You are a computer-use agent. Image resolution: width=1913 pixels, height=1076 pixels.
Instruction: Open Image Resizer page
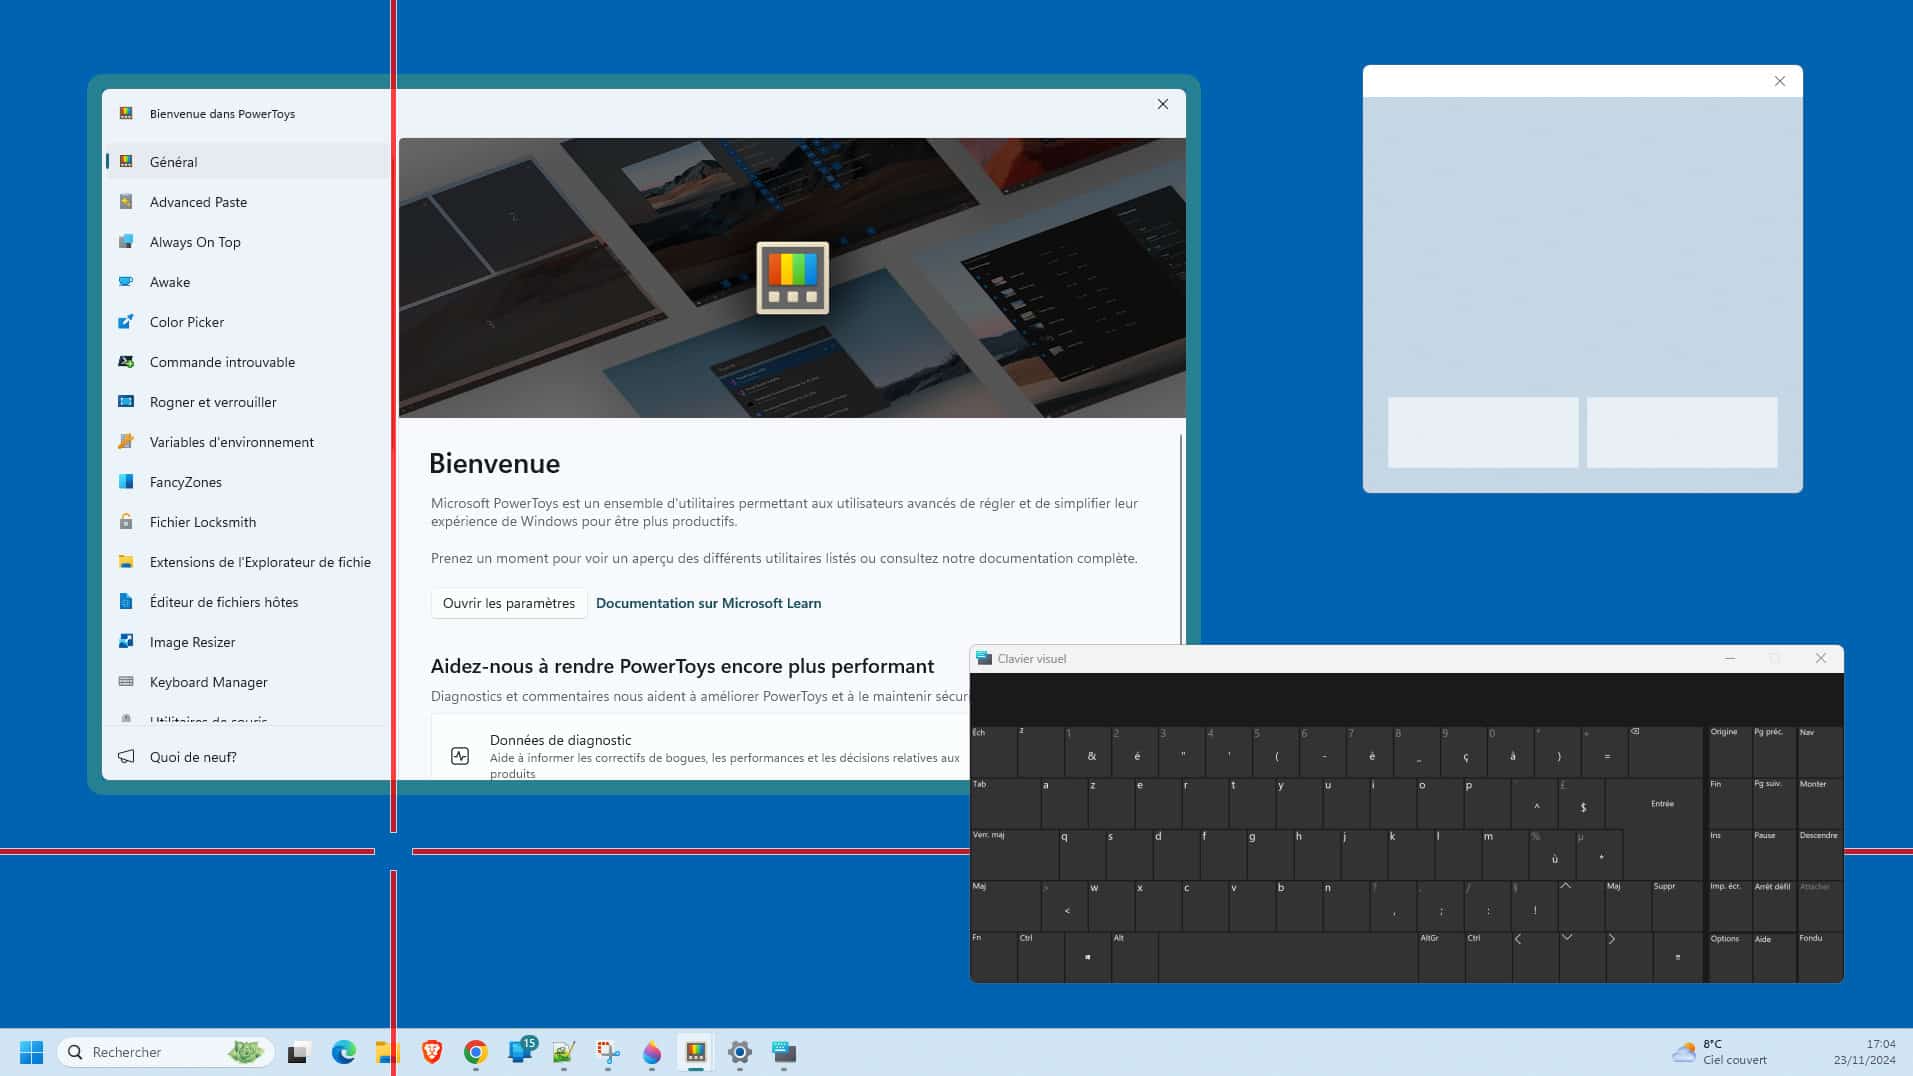[246, 641]
